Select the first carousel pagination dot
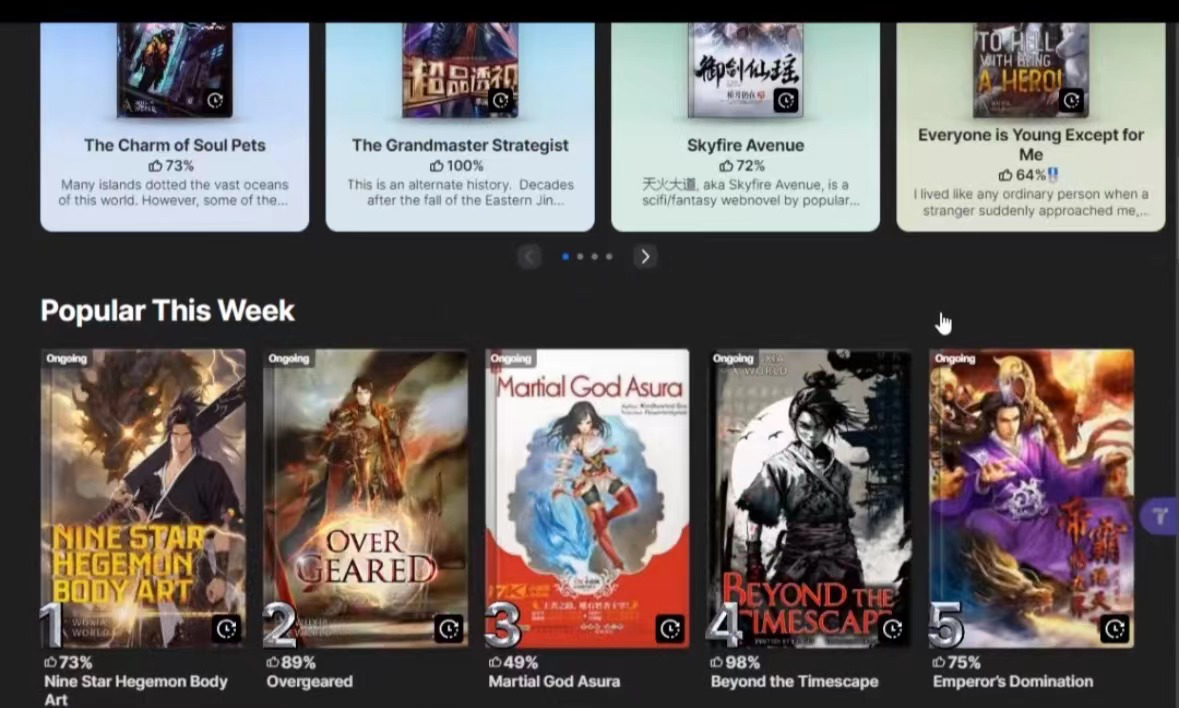 pyautogui.click(x=565, y=256)
